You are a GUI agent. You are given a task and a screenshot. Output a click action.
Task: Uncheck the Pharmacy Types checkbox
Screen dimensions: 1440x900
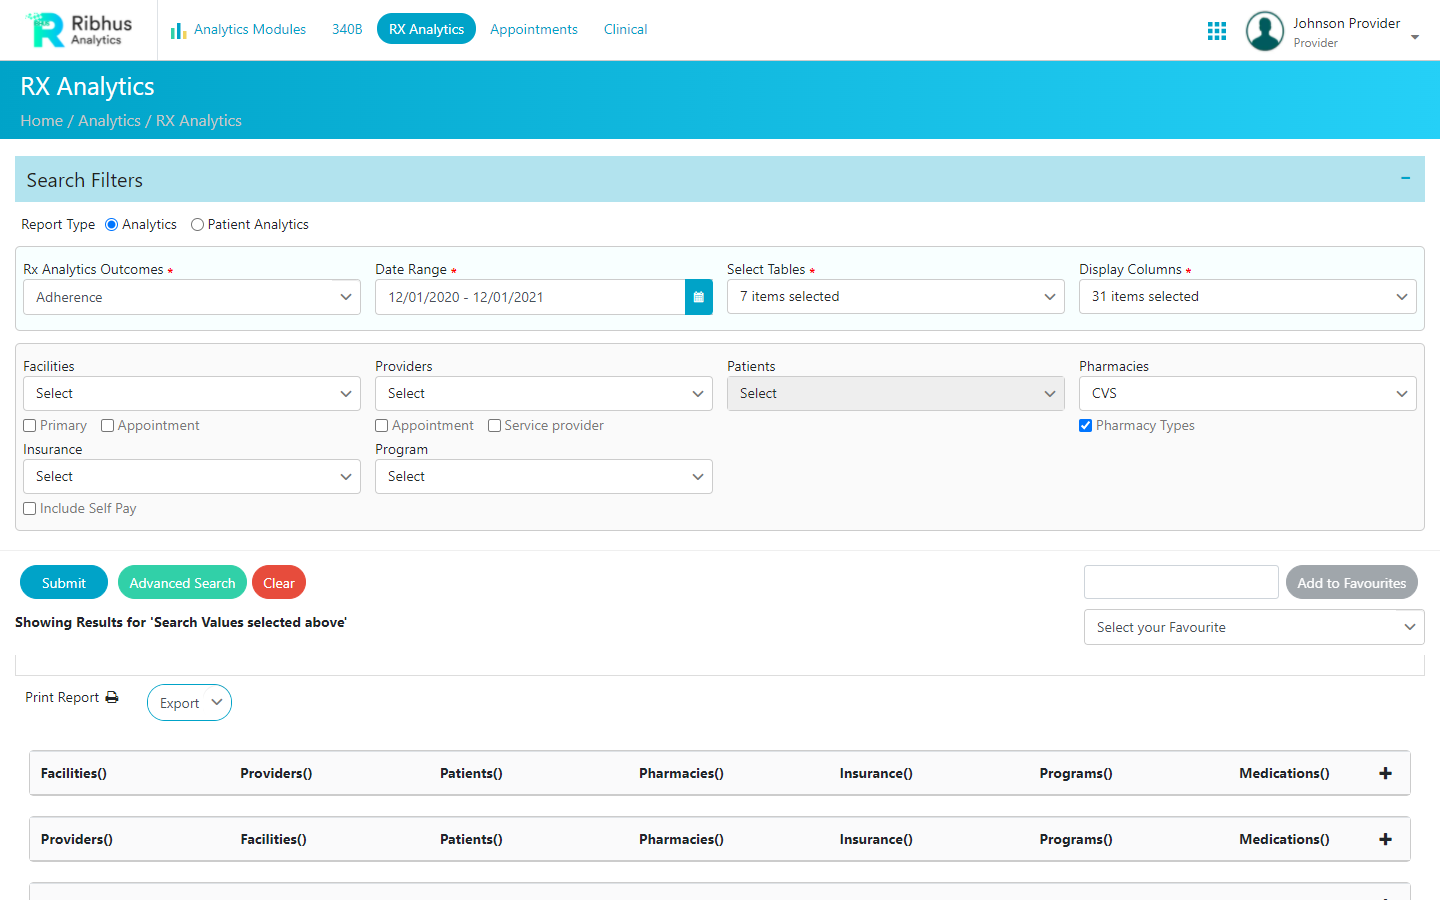coord(1085,426)
